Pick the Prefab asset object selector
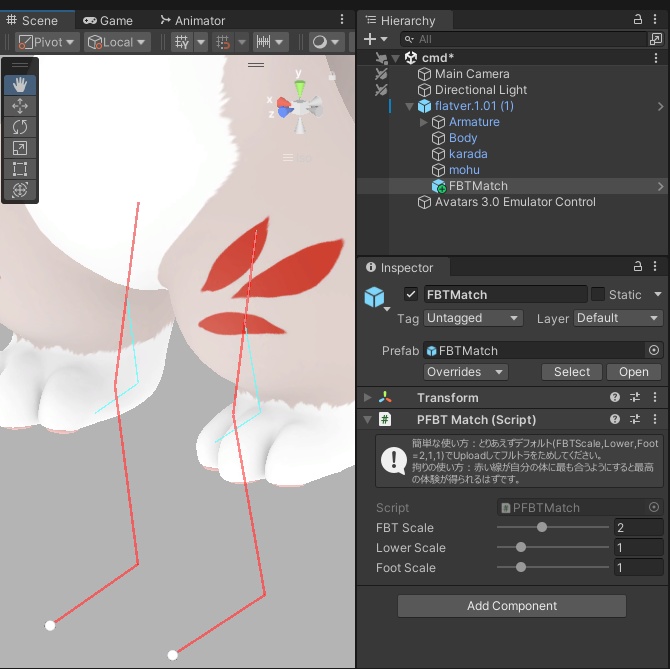This screenshot has height=669, width=670. click(x=653, y=350)
